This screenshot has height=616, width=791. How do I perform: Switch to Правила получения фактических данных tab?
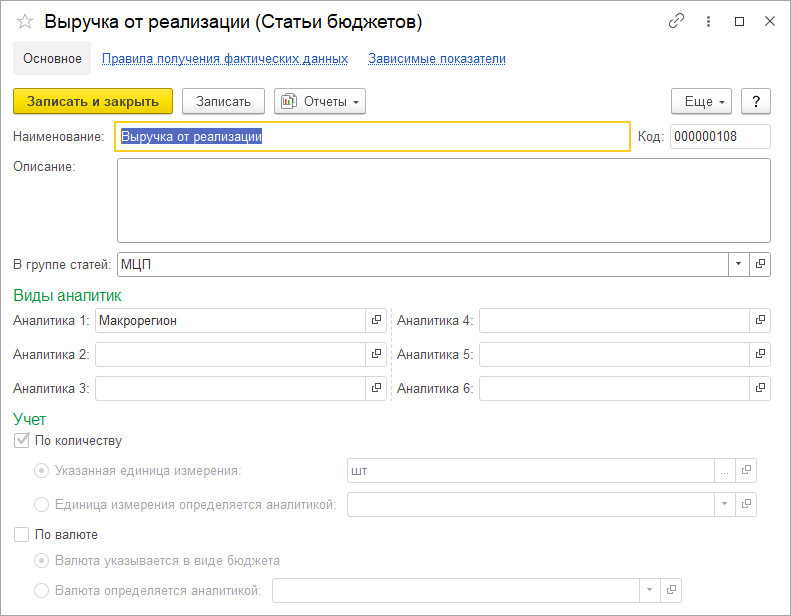(x=225, y=59)
